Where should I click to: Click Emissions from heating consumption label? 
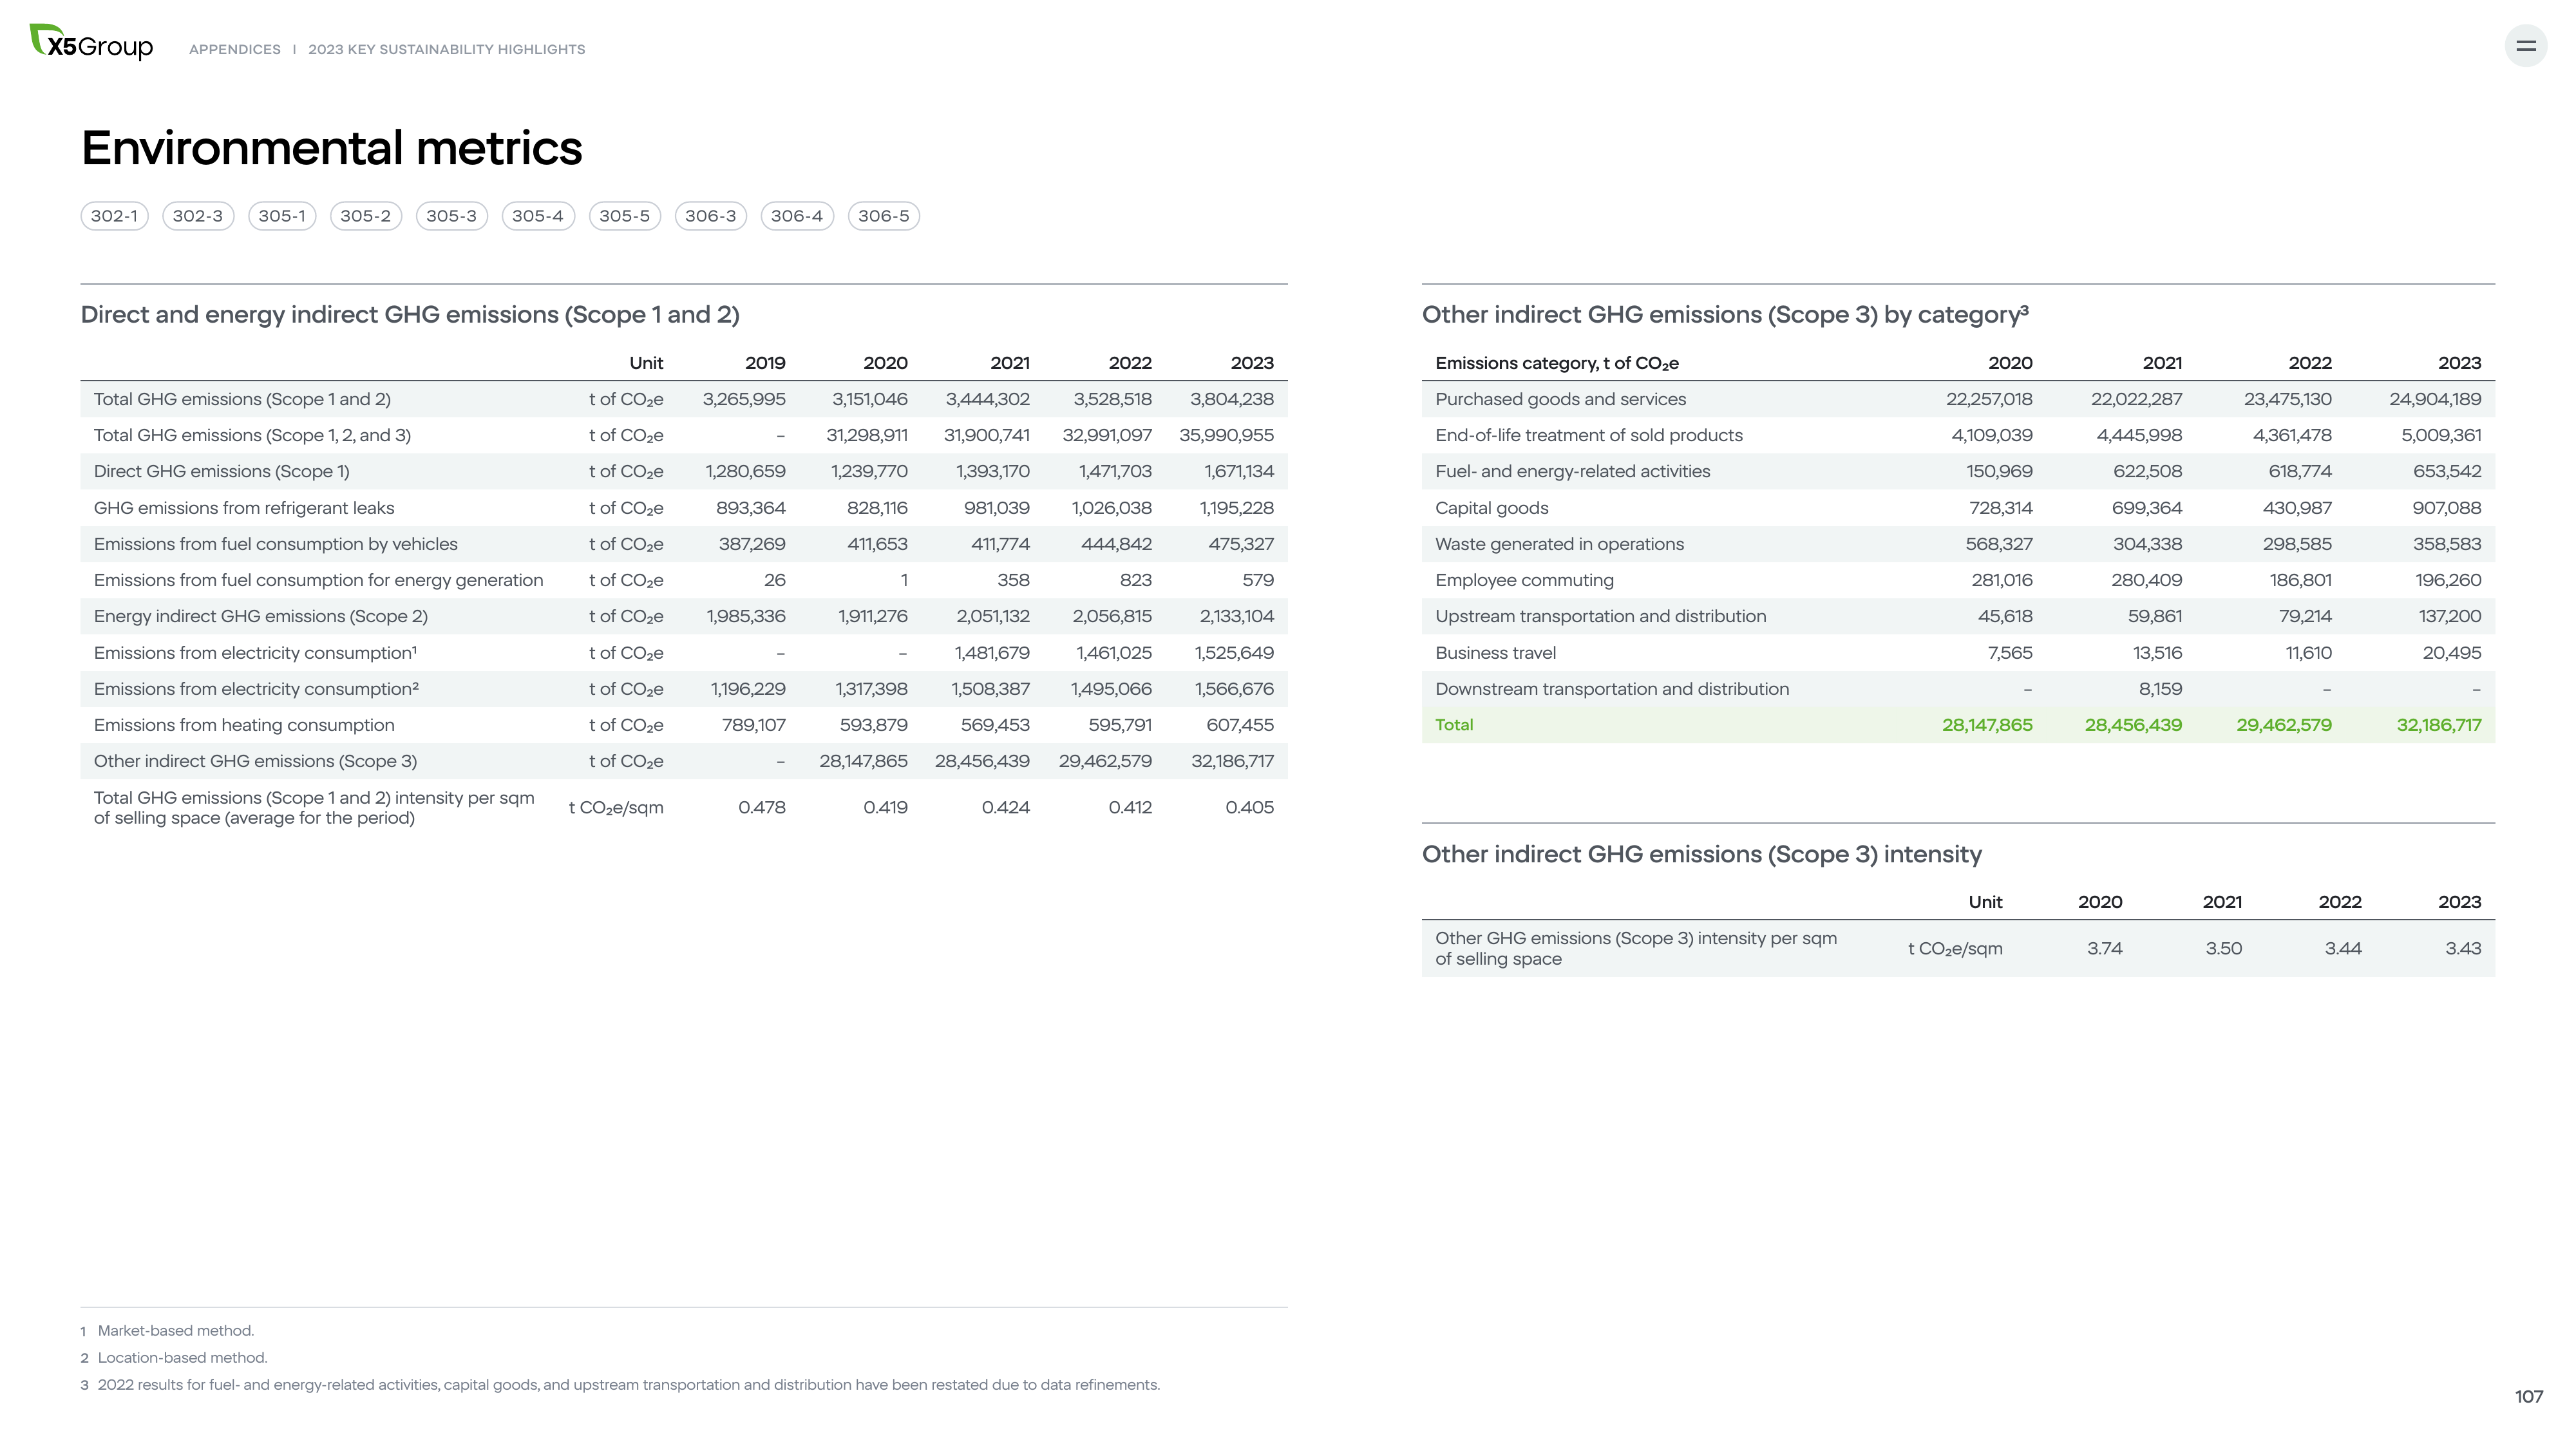[x=244, y=725]
